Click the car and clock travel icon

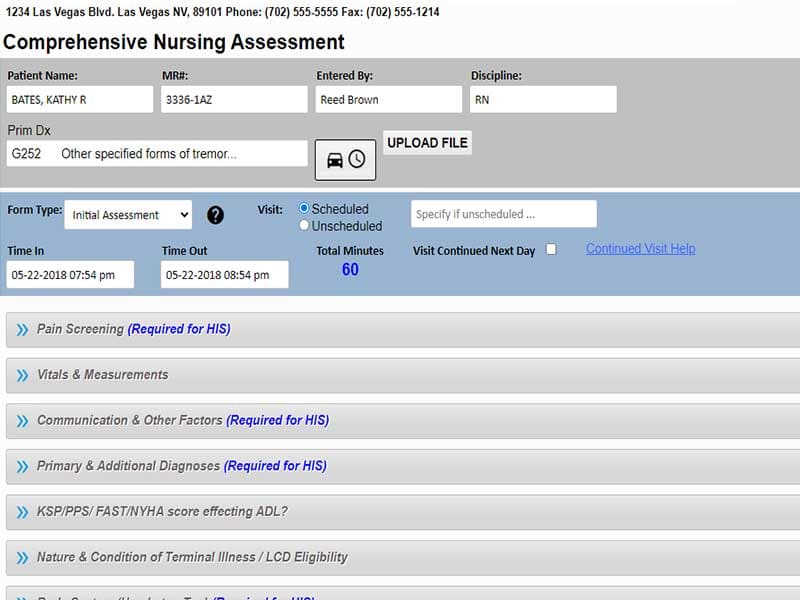[345, 160]
